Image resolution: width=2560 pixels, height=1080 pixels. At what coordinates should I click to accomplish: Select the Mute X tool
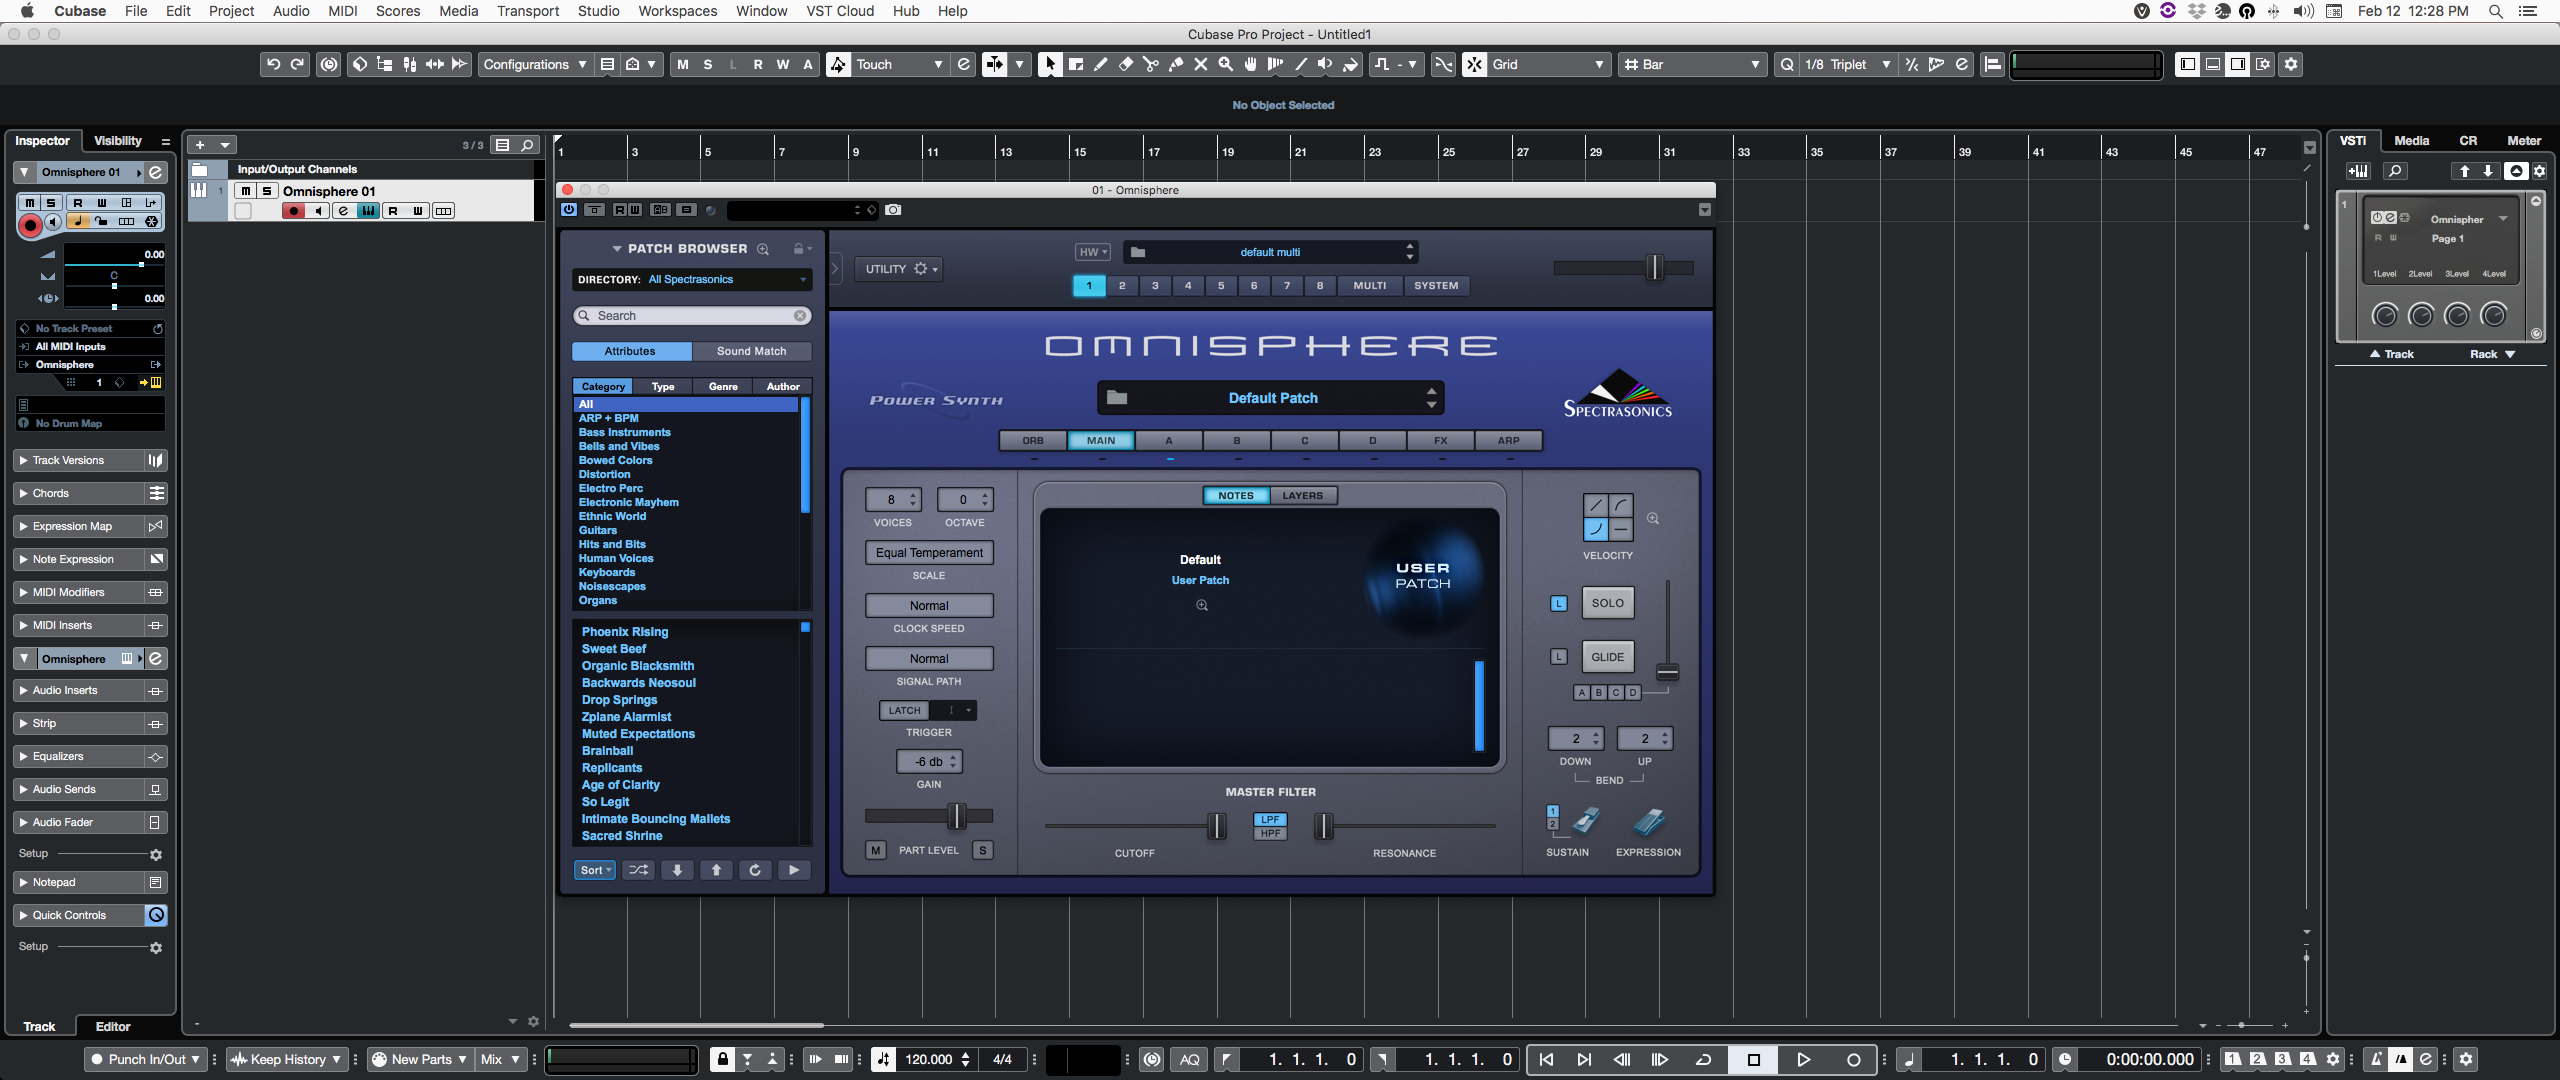(1201, 64)
